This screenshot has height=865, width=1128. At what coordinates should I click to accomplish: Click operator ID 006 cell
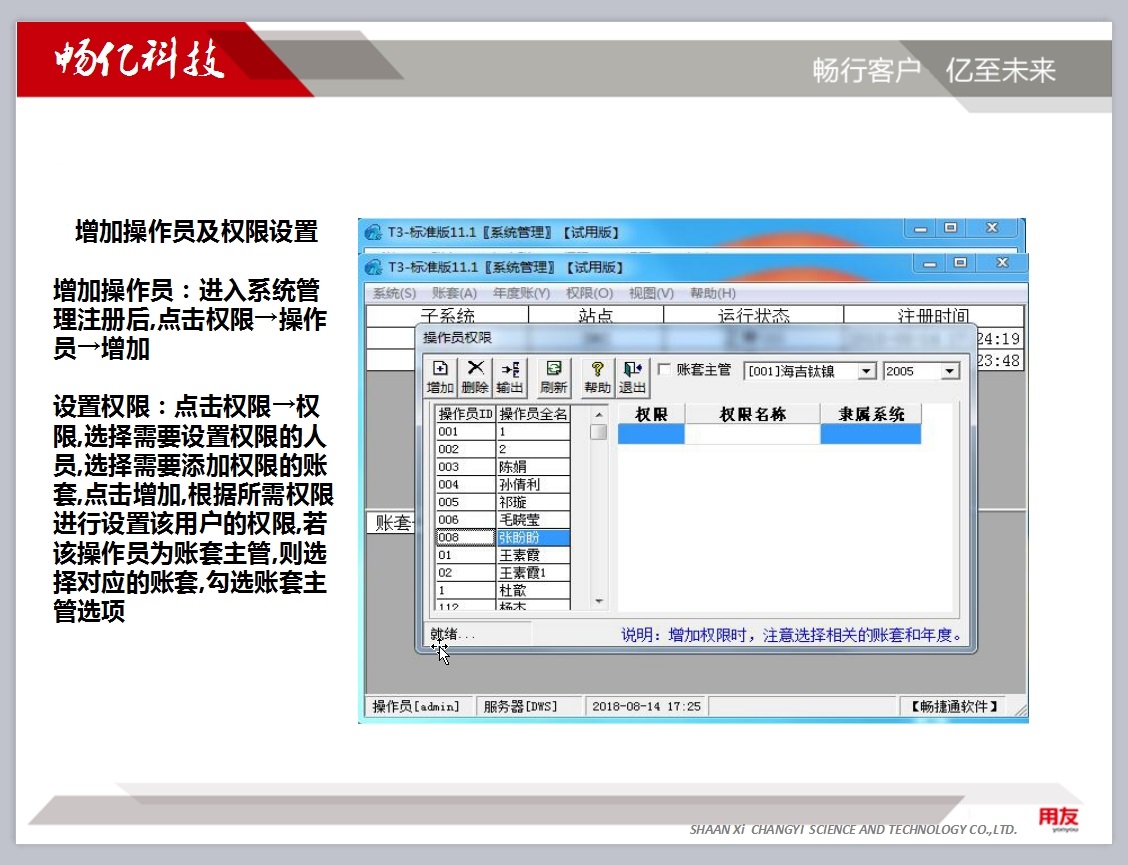click(x=465, y=520)
